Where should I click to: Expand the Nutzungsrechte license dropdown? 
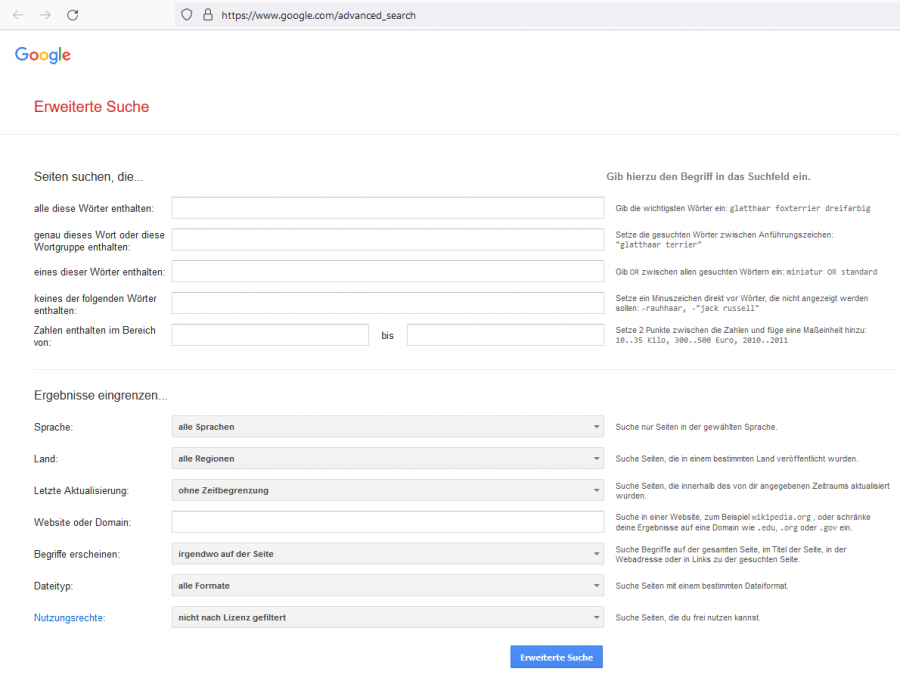(387, 618)
